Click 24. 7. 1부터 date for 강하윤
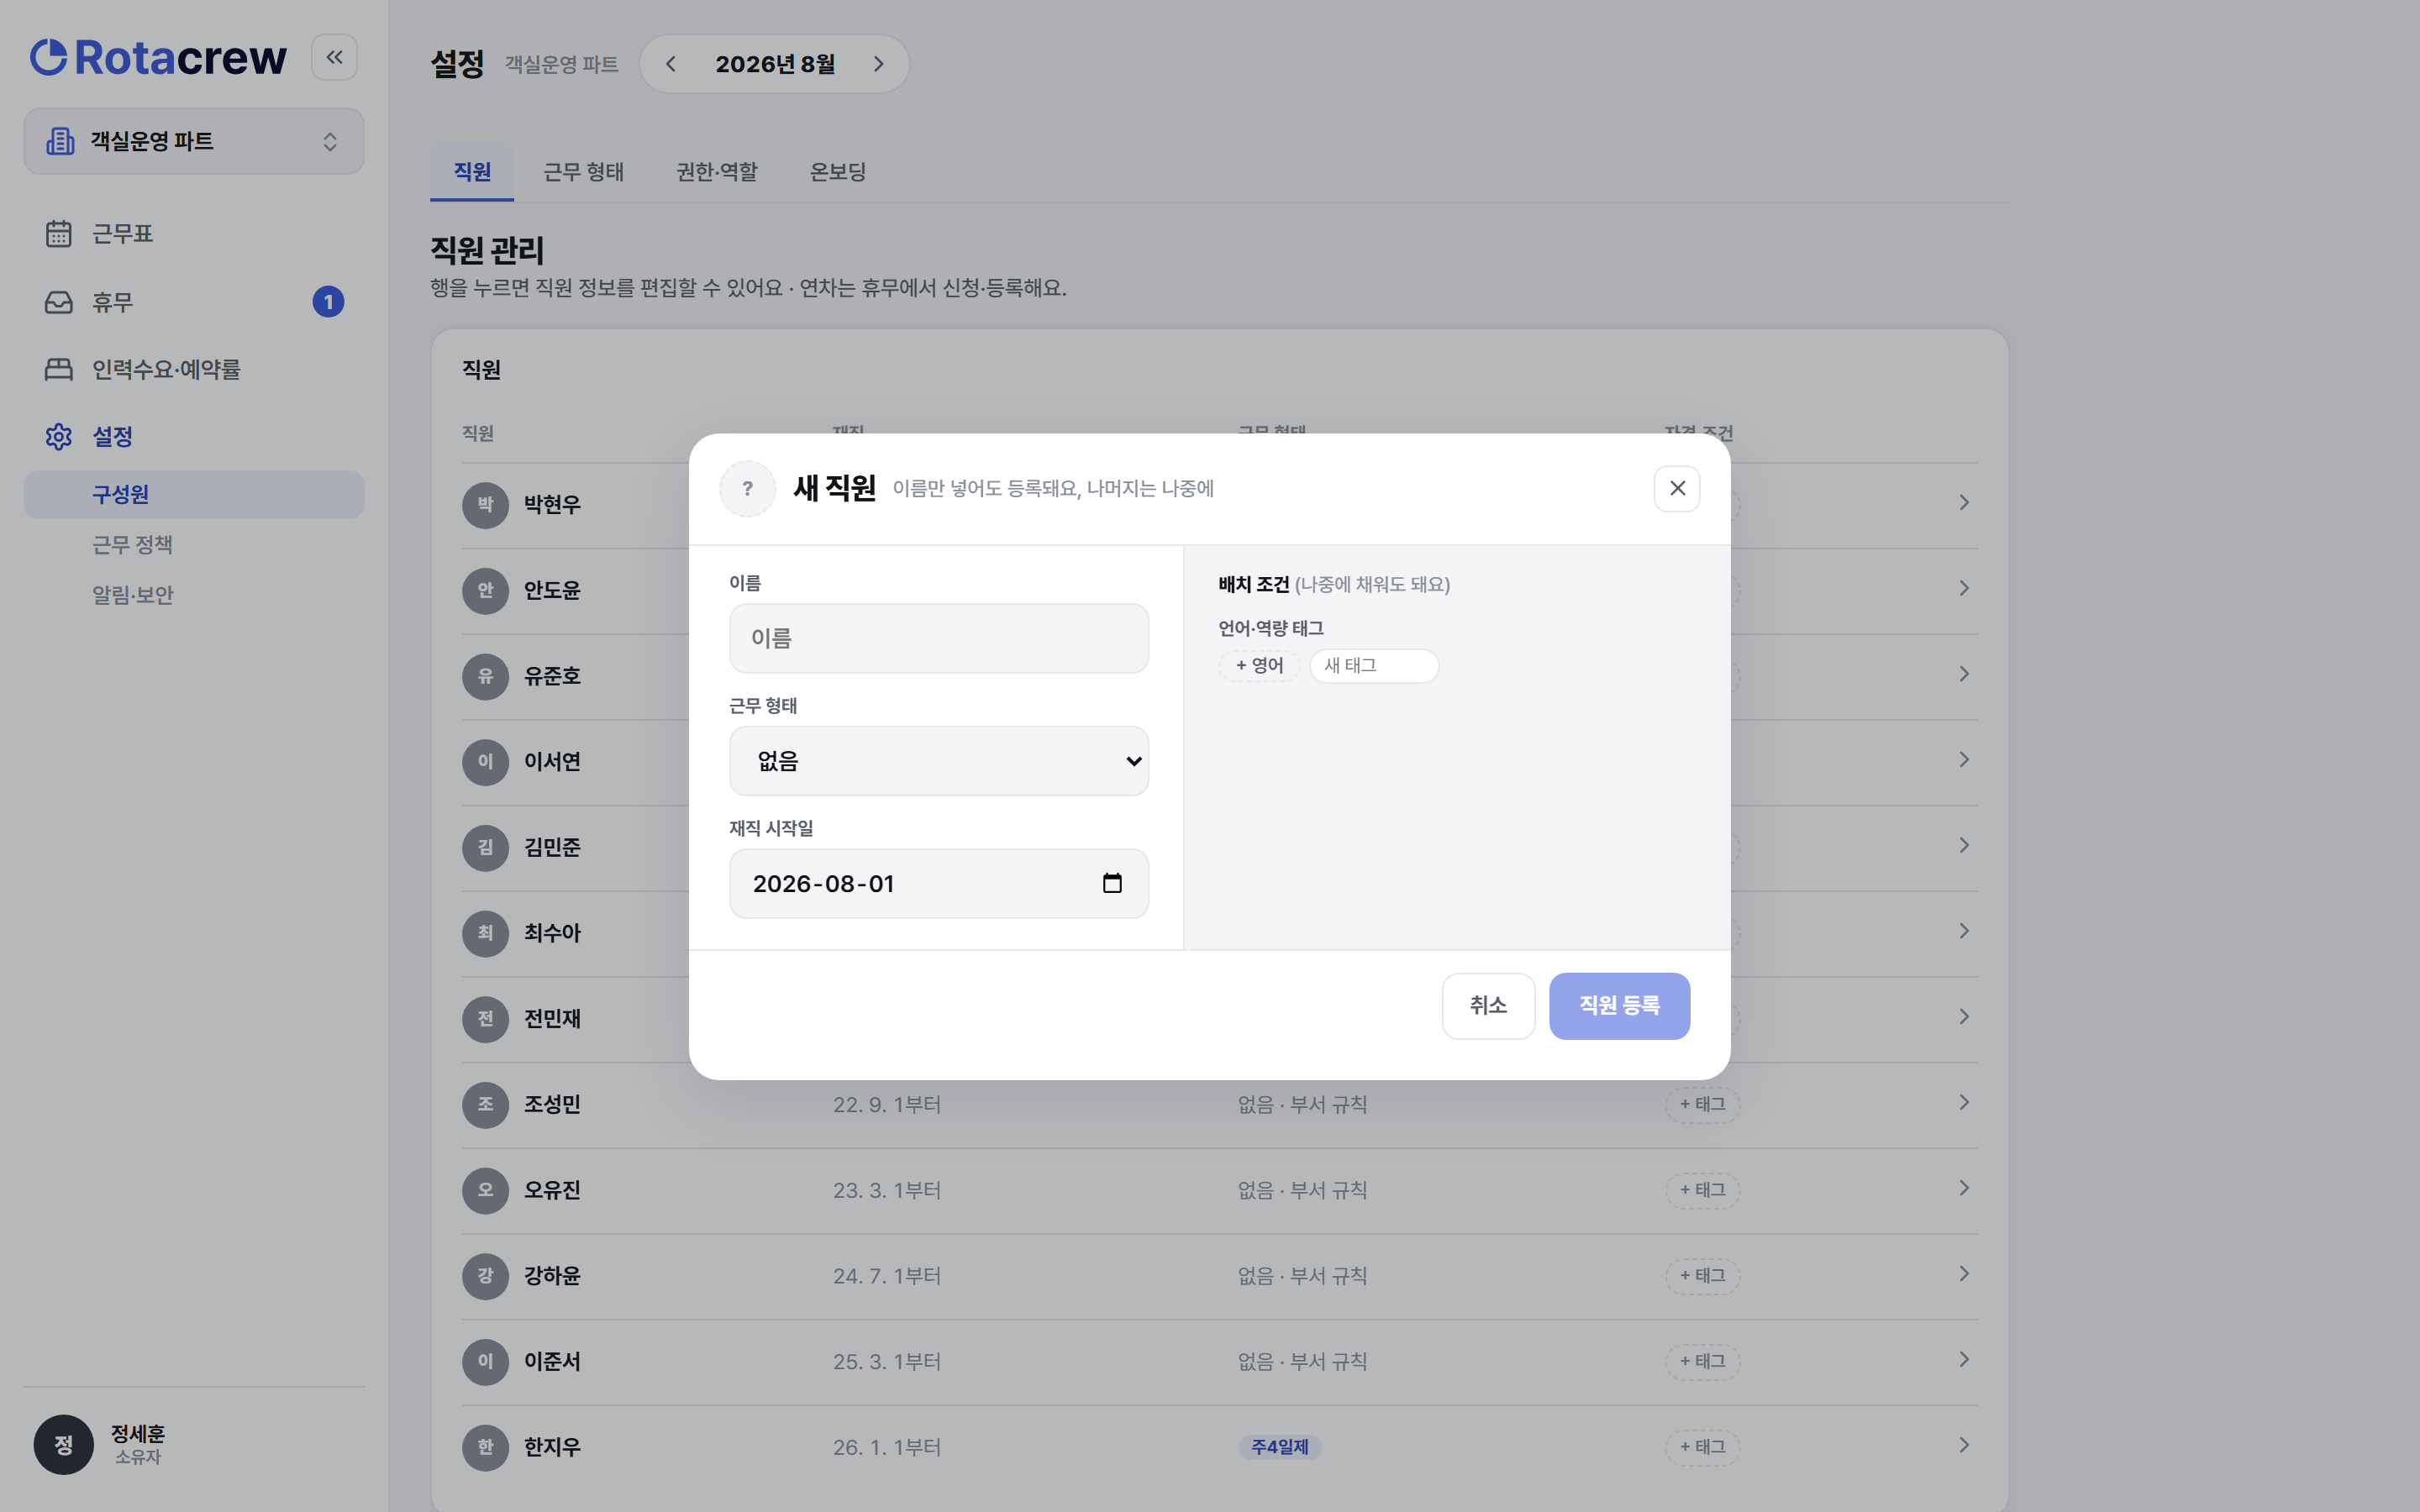This screenshot has width=2420, height=1512. pyautogui.click(x=887, y=1276)
